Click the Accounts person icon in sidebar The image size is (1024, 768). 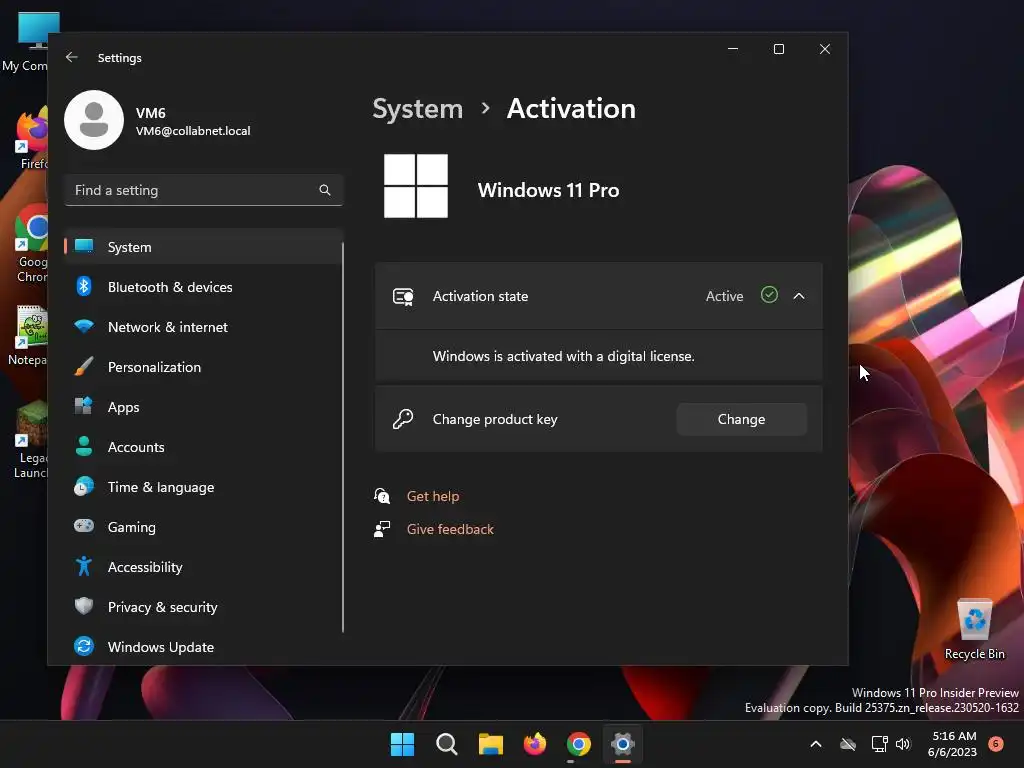(84, 447)
